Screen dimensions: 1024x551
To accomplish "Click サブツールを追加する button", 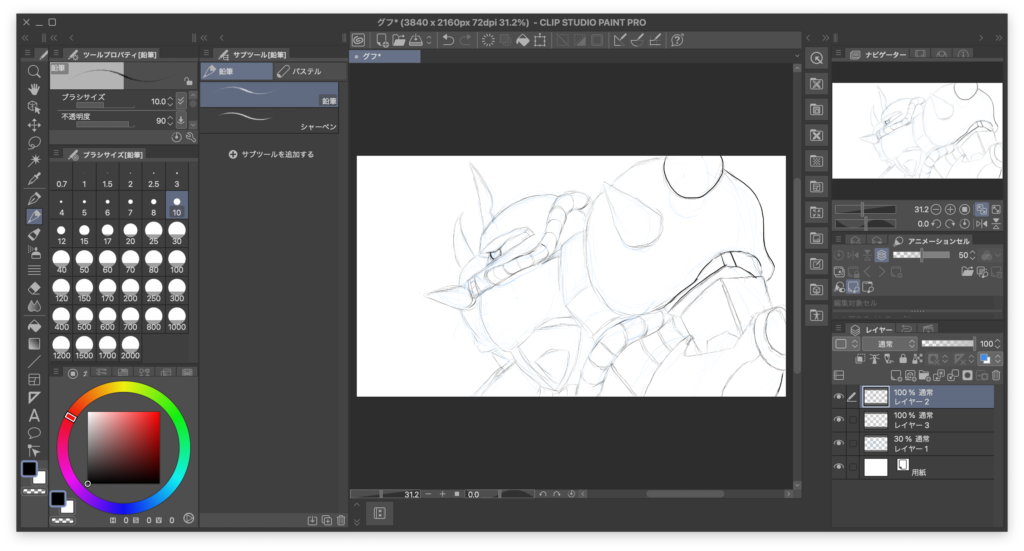I will [x=271, y=154].
